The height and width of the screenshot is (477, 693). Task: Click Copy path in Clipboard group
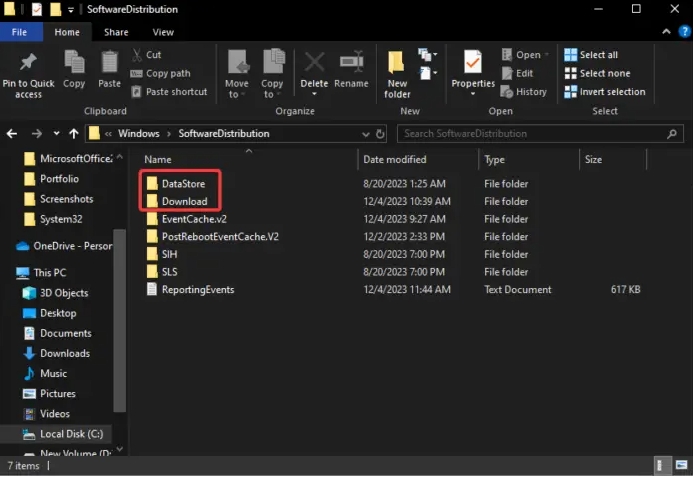click(166, 73)
